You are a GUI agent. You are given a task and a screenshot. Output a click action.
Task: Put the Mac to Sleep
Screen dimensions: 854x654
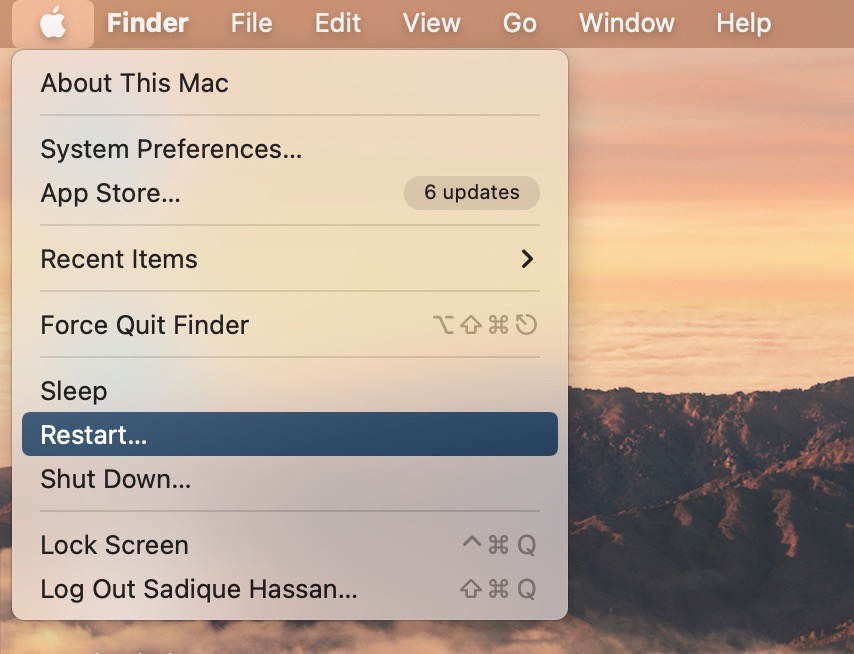click(73, 391)
